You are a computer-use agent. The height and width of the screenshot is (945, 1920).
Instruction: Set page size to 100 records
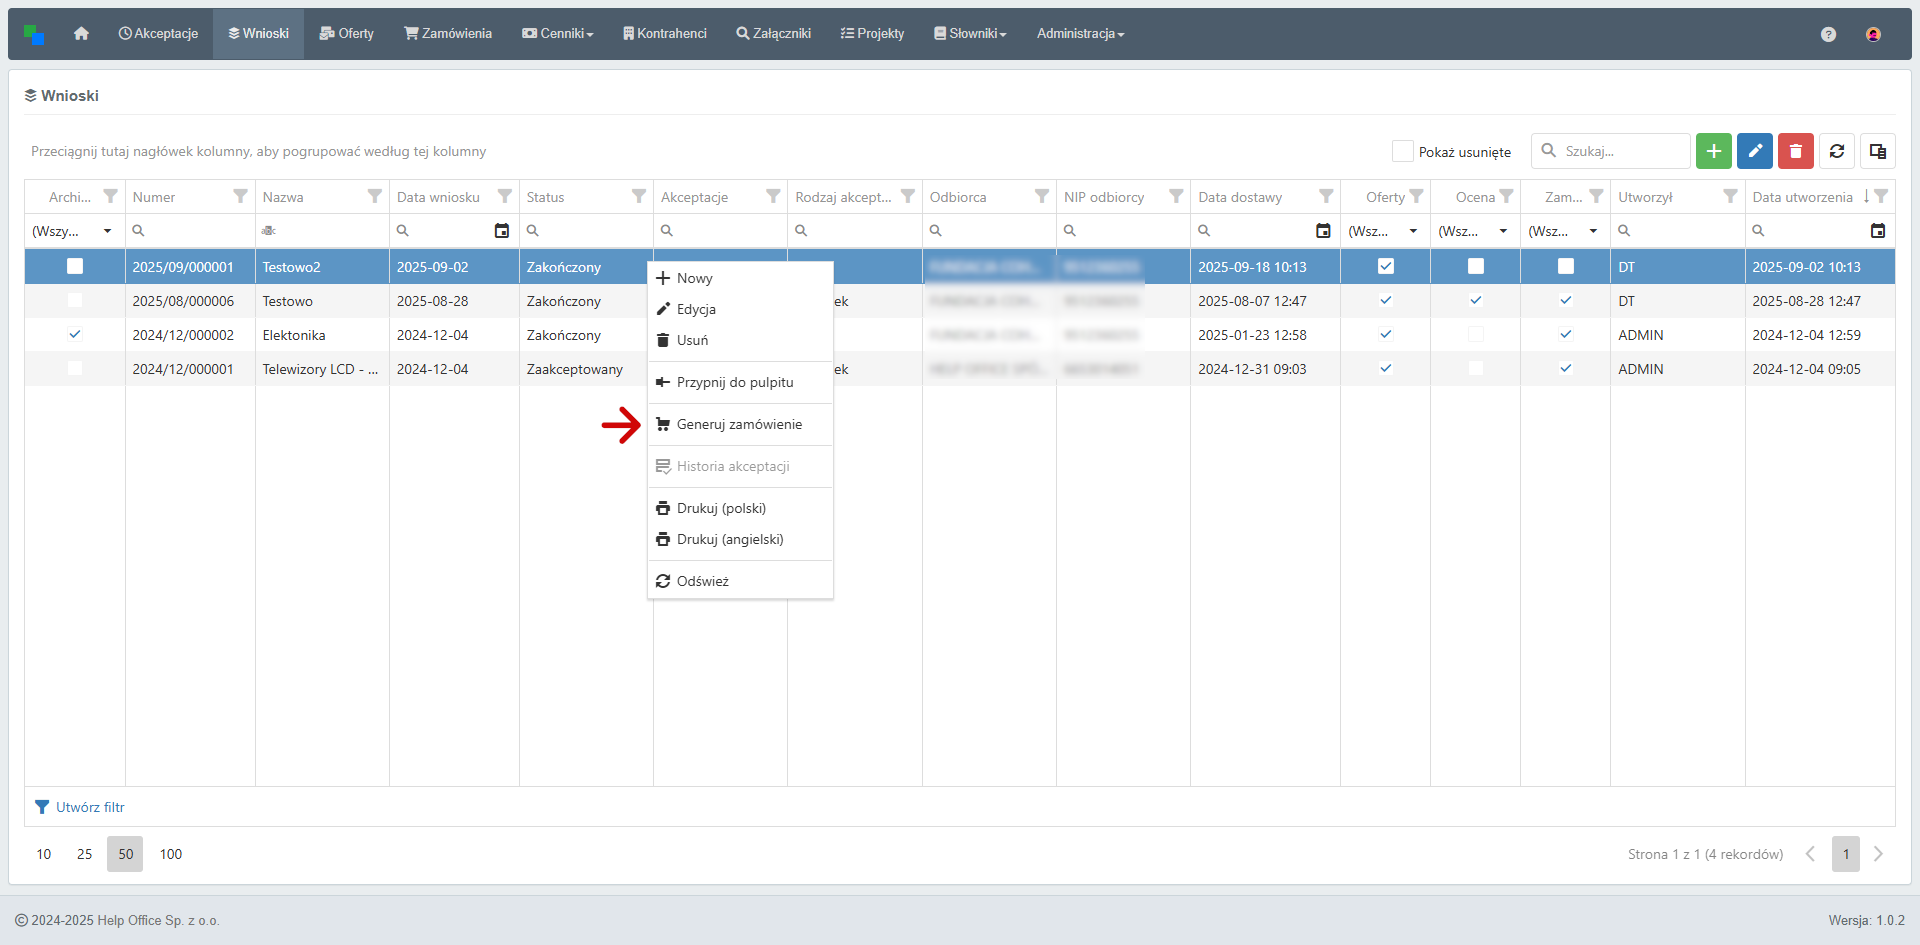click(x=171, y=854)
